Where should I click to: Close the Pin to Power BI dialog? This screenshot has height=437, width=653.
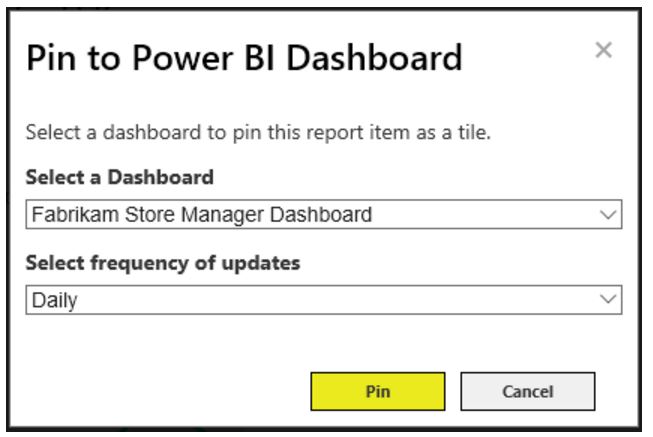(603, 50)
